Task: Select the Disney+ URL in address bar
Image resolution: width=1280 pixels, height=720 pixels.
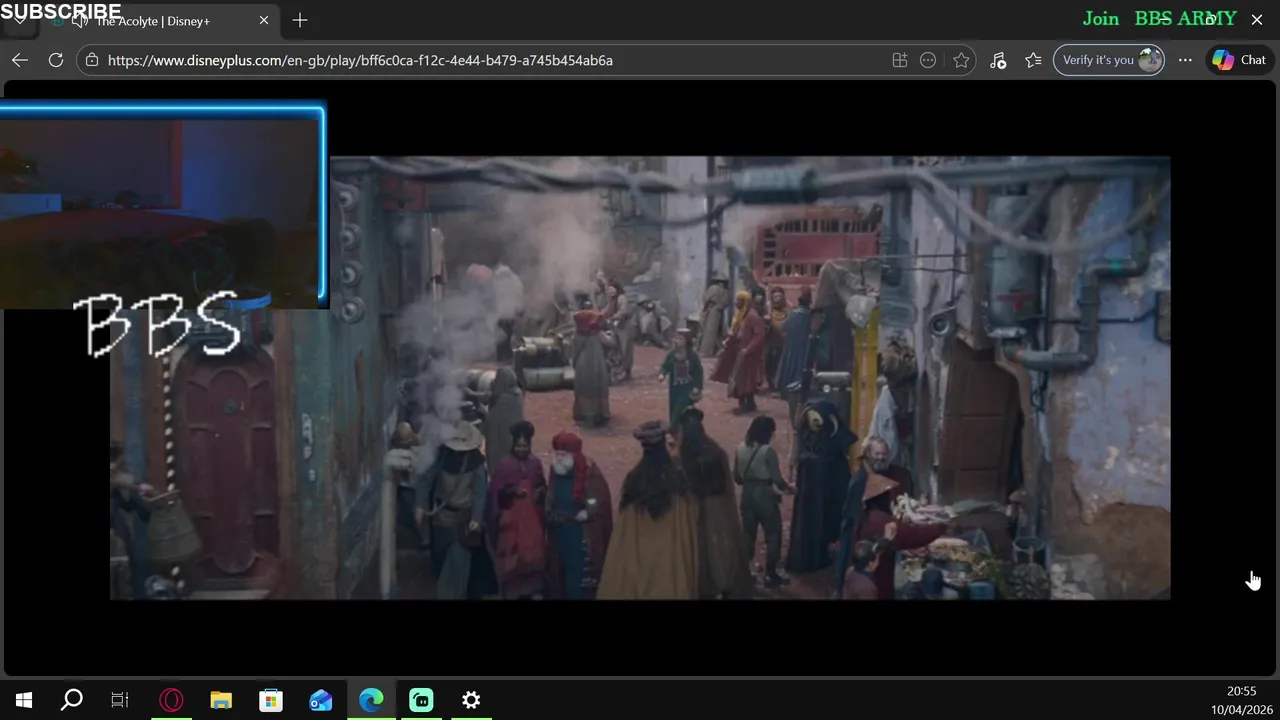Action: [x=360, y=60]
